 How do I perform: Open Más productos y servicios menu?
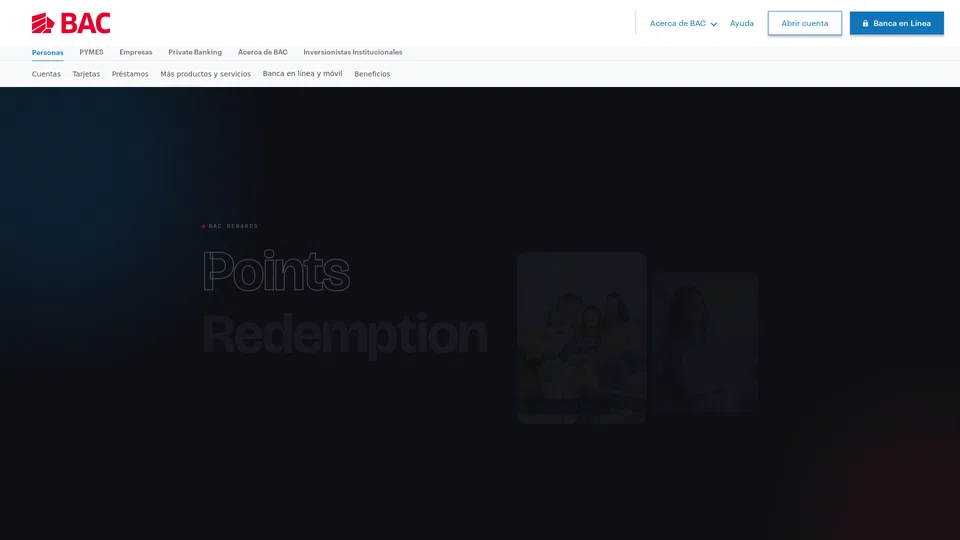[x=205, y=74]
